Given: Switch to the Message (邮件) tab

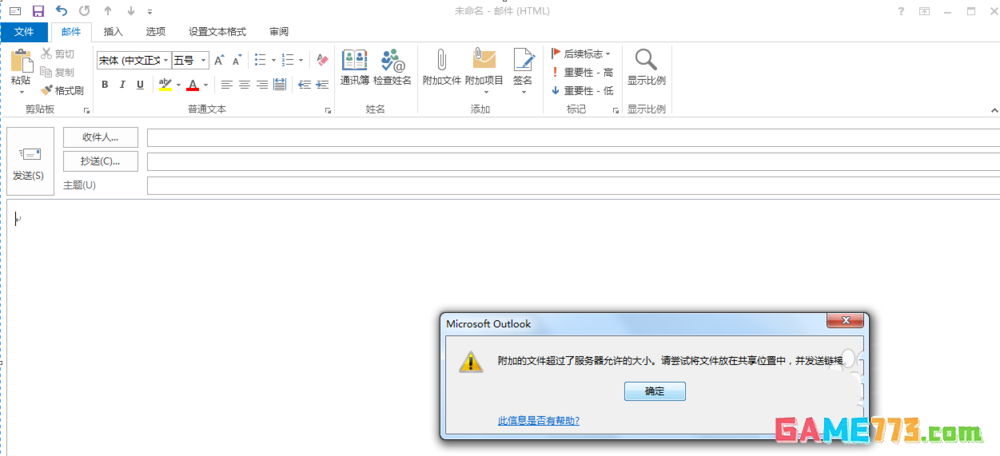Looking at the screenshot, I should [x=71, y=32].
